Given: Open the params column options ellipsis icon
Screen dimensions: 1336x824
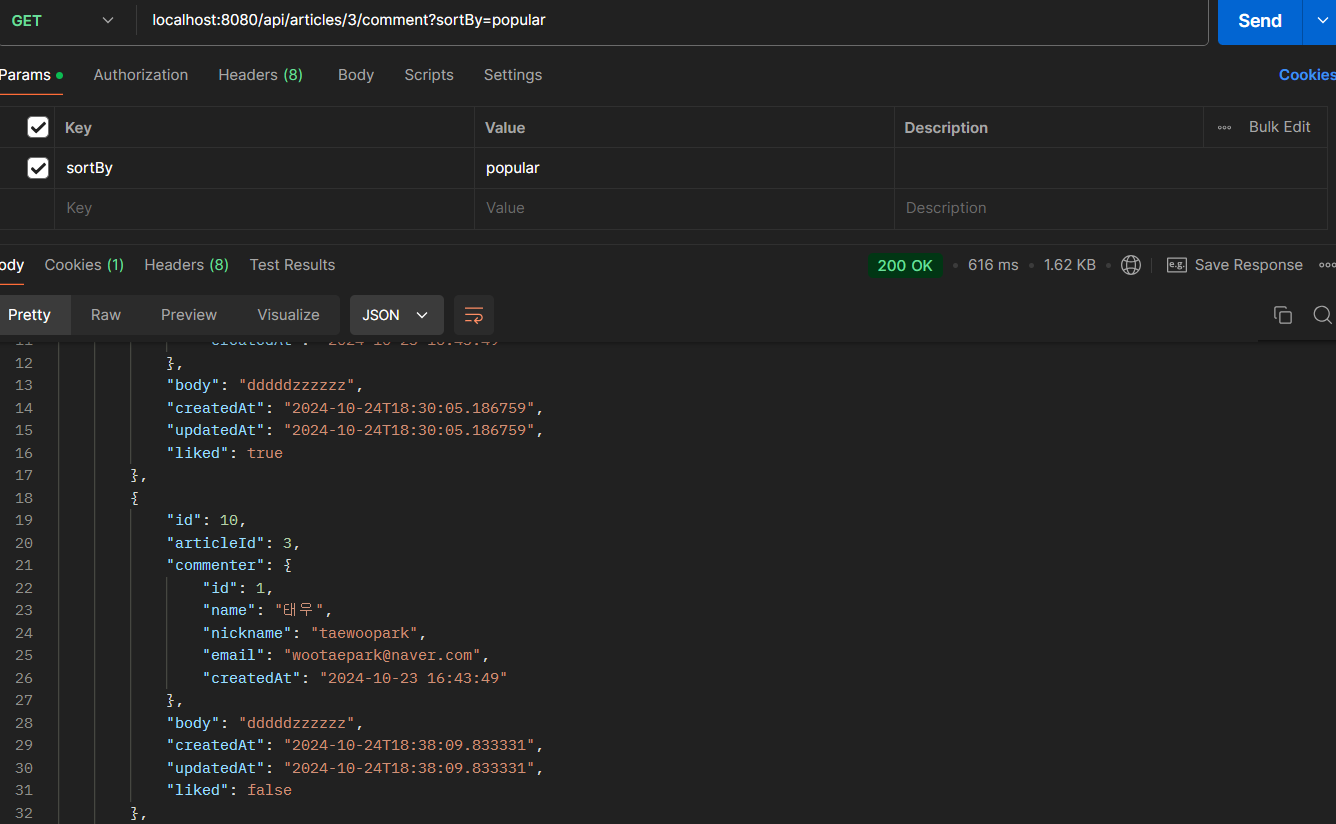Looking at the screenshot, I should click(1224, 127).
